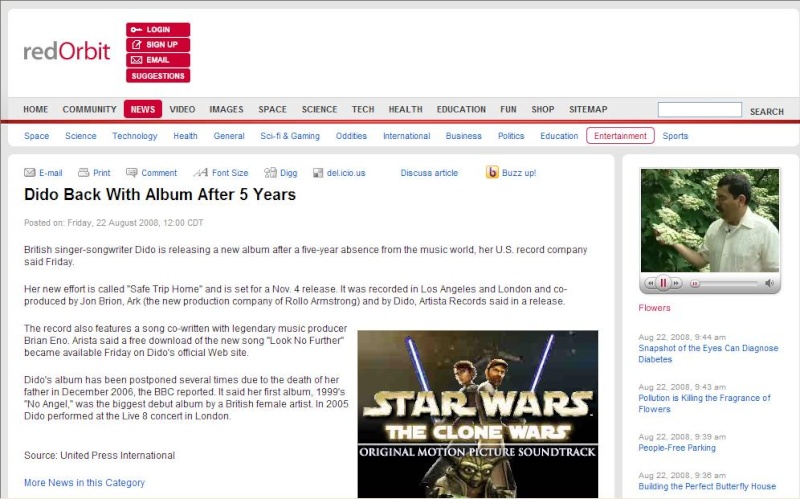Select the Education news subcategory
Image resolution: width=800 pixels, height=499 pixels.
click(x=559, y=136)
